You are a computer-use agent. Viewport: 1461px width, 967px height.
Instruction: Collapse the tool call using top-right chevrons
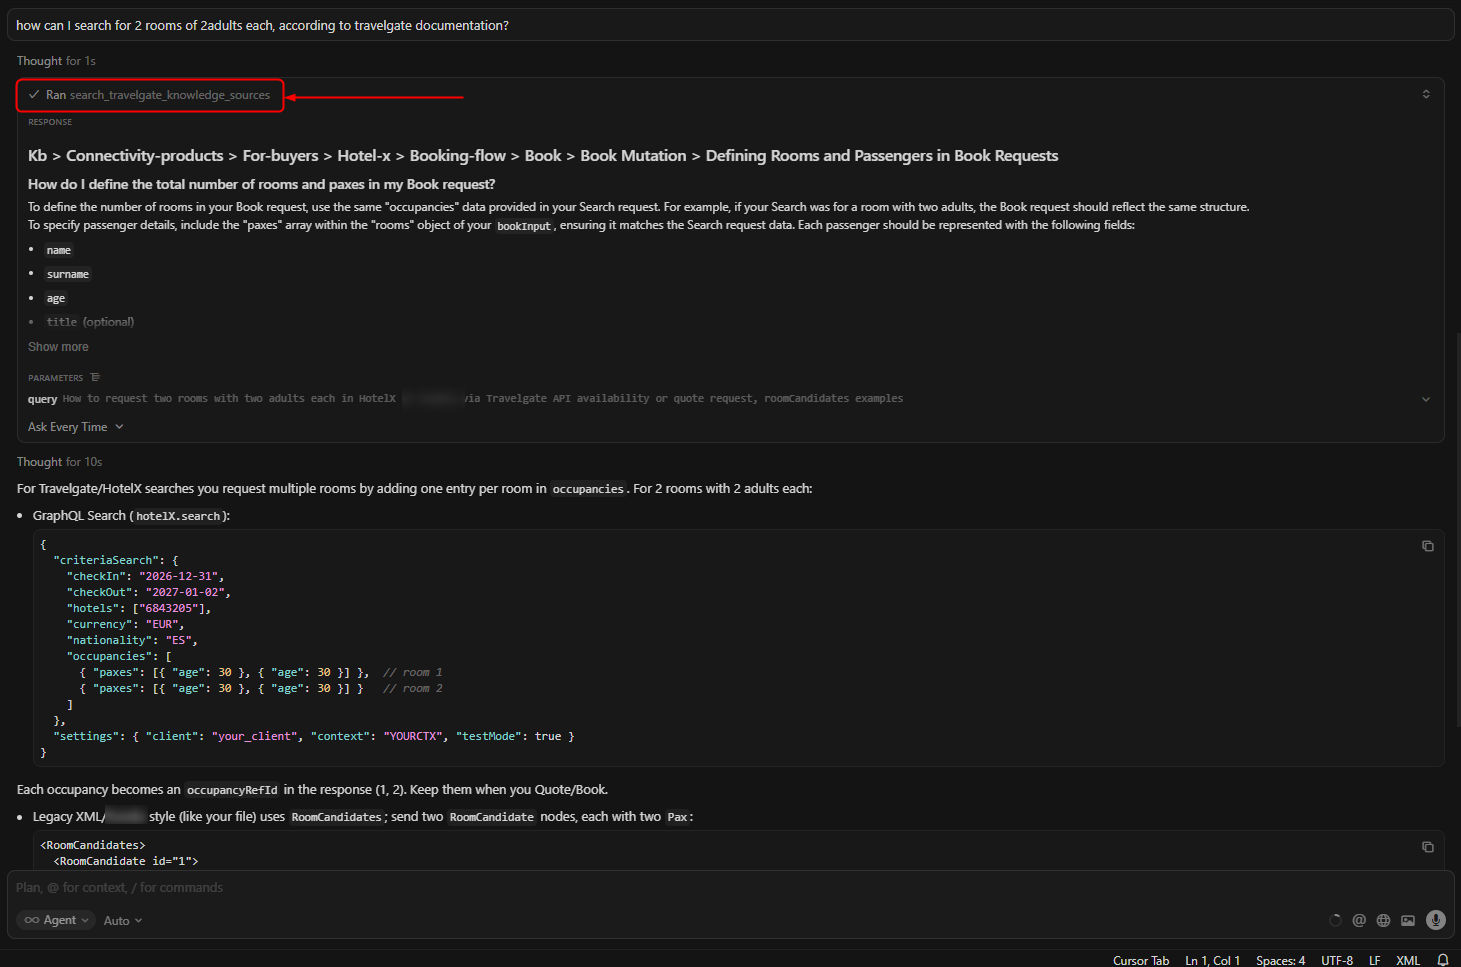click(1425, 94)
